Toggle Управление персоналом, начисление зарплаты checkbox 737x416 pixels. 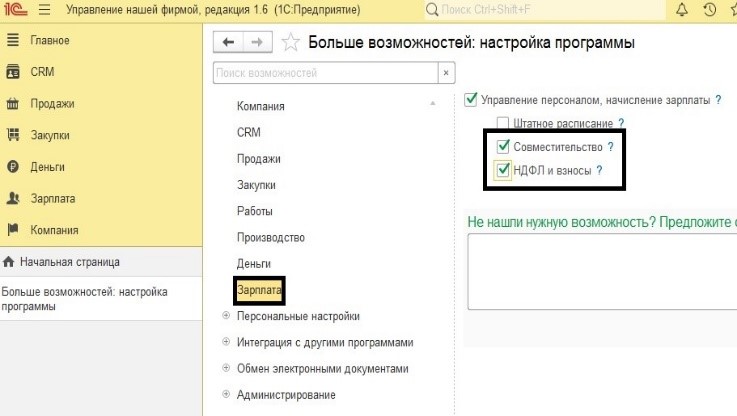tap(471, 100)
